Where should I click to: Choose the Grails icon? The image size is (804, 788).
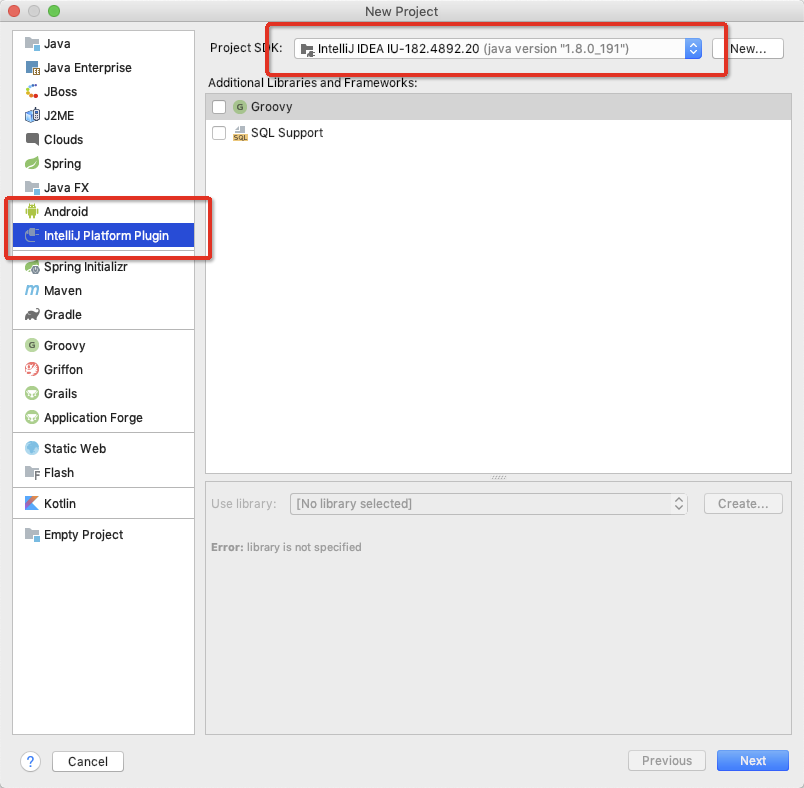coord(32,393)
